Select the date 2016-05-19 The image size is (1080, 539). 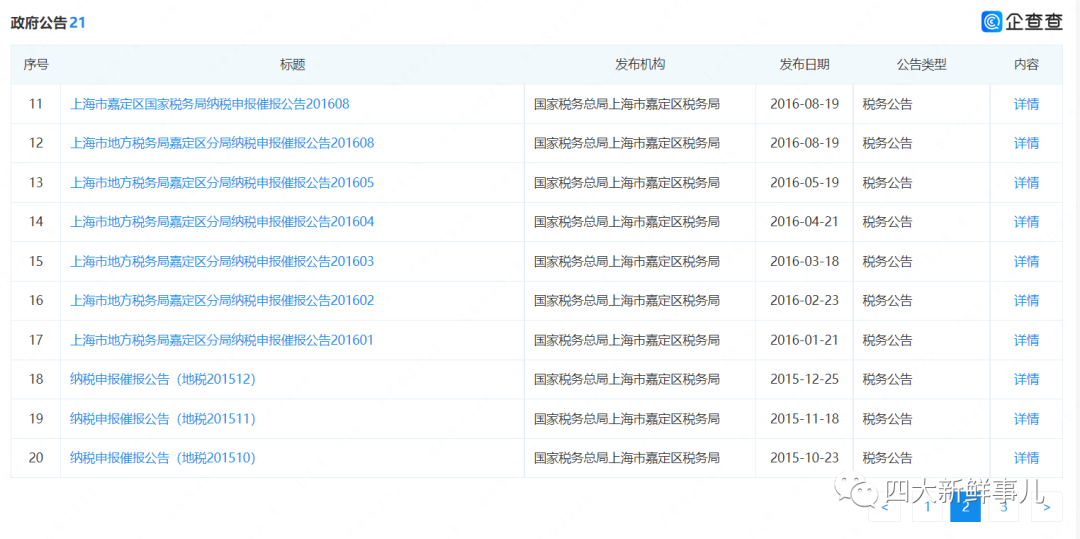pyautogui.click(x=804, y=183)
